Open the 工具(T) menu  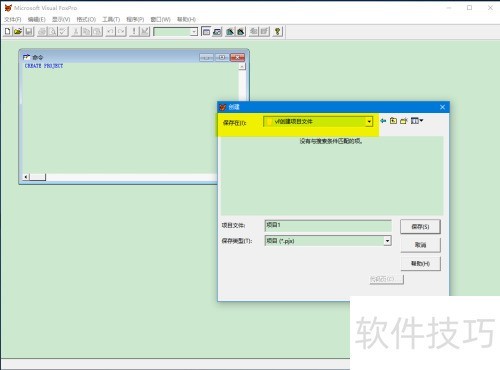tap(111, 19)
